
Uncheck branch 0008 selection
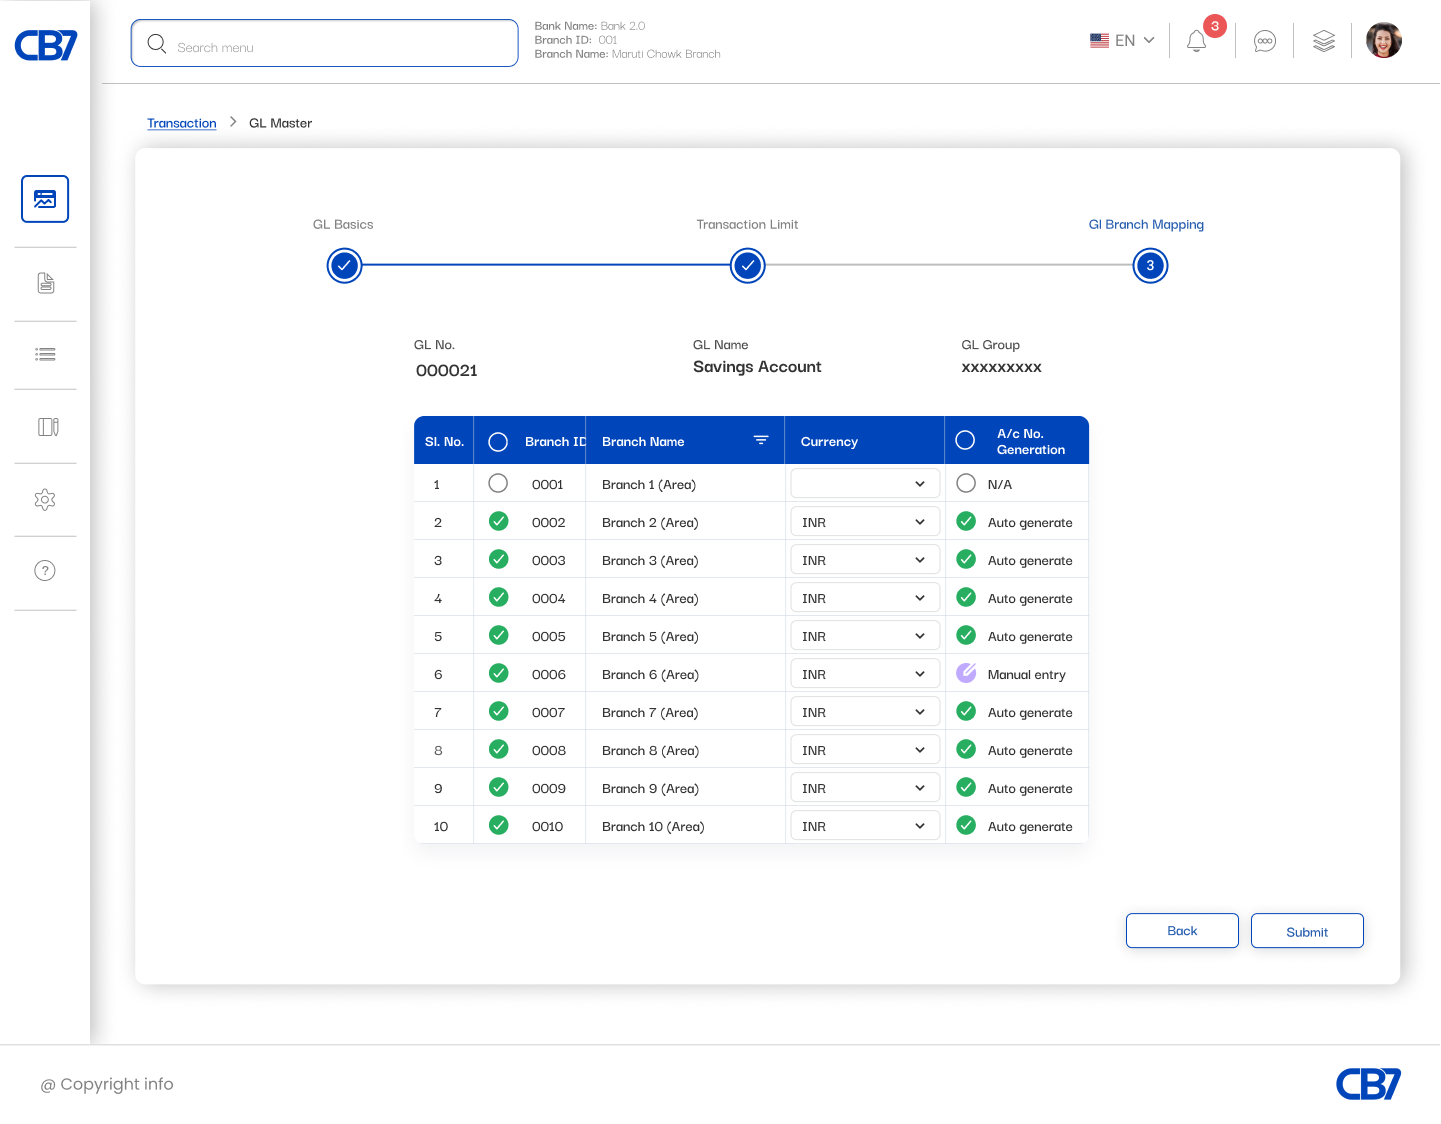(498, 749)
